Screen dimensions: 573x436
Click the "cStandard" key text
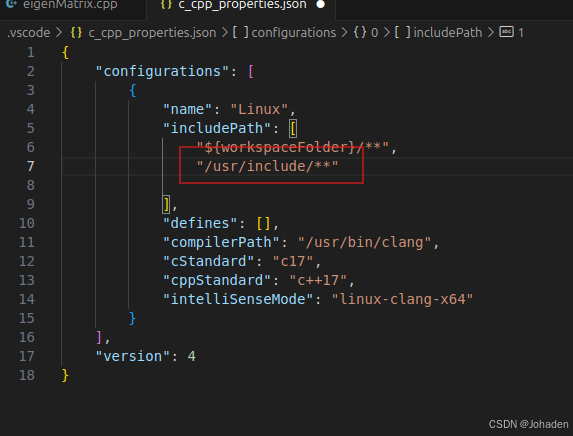coord(209,261)
